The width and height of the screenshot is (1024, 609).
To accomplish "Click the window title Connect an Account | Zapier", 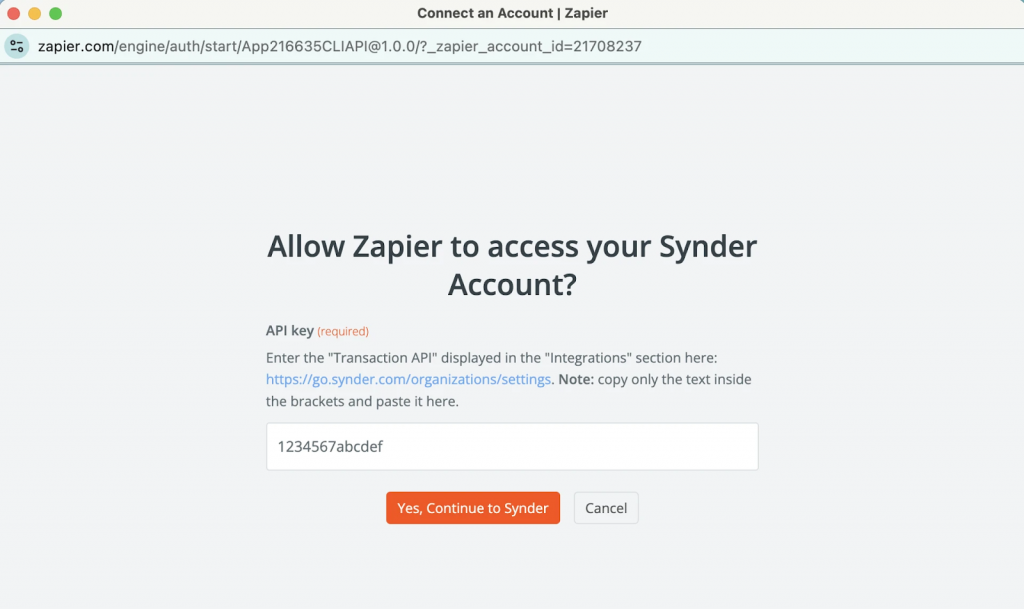I will [512, 13].
